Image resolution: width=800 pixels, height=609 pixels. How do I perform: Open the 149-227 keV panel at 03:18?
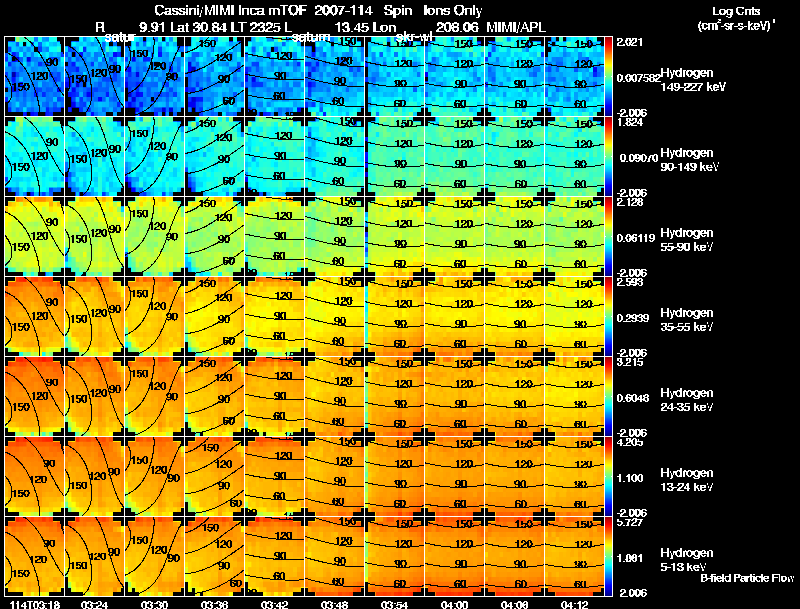click(x=35, y=77)
